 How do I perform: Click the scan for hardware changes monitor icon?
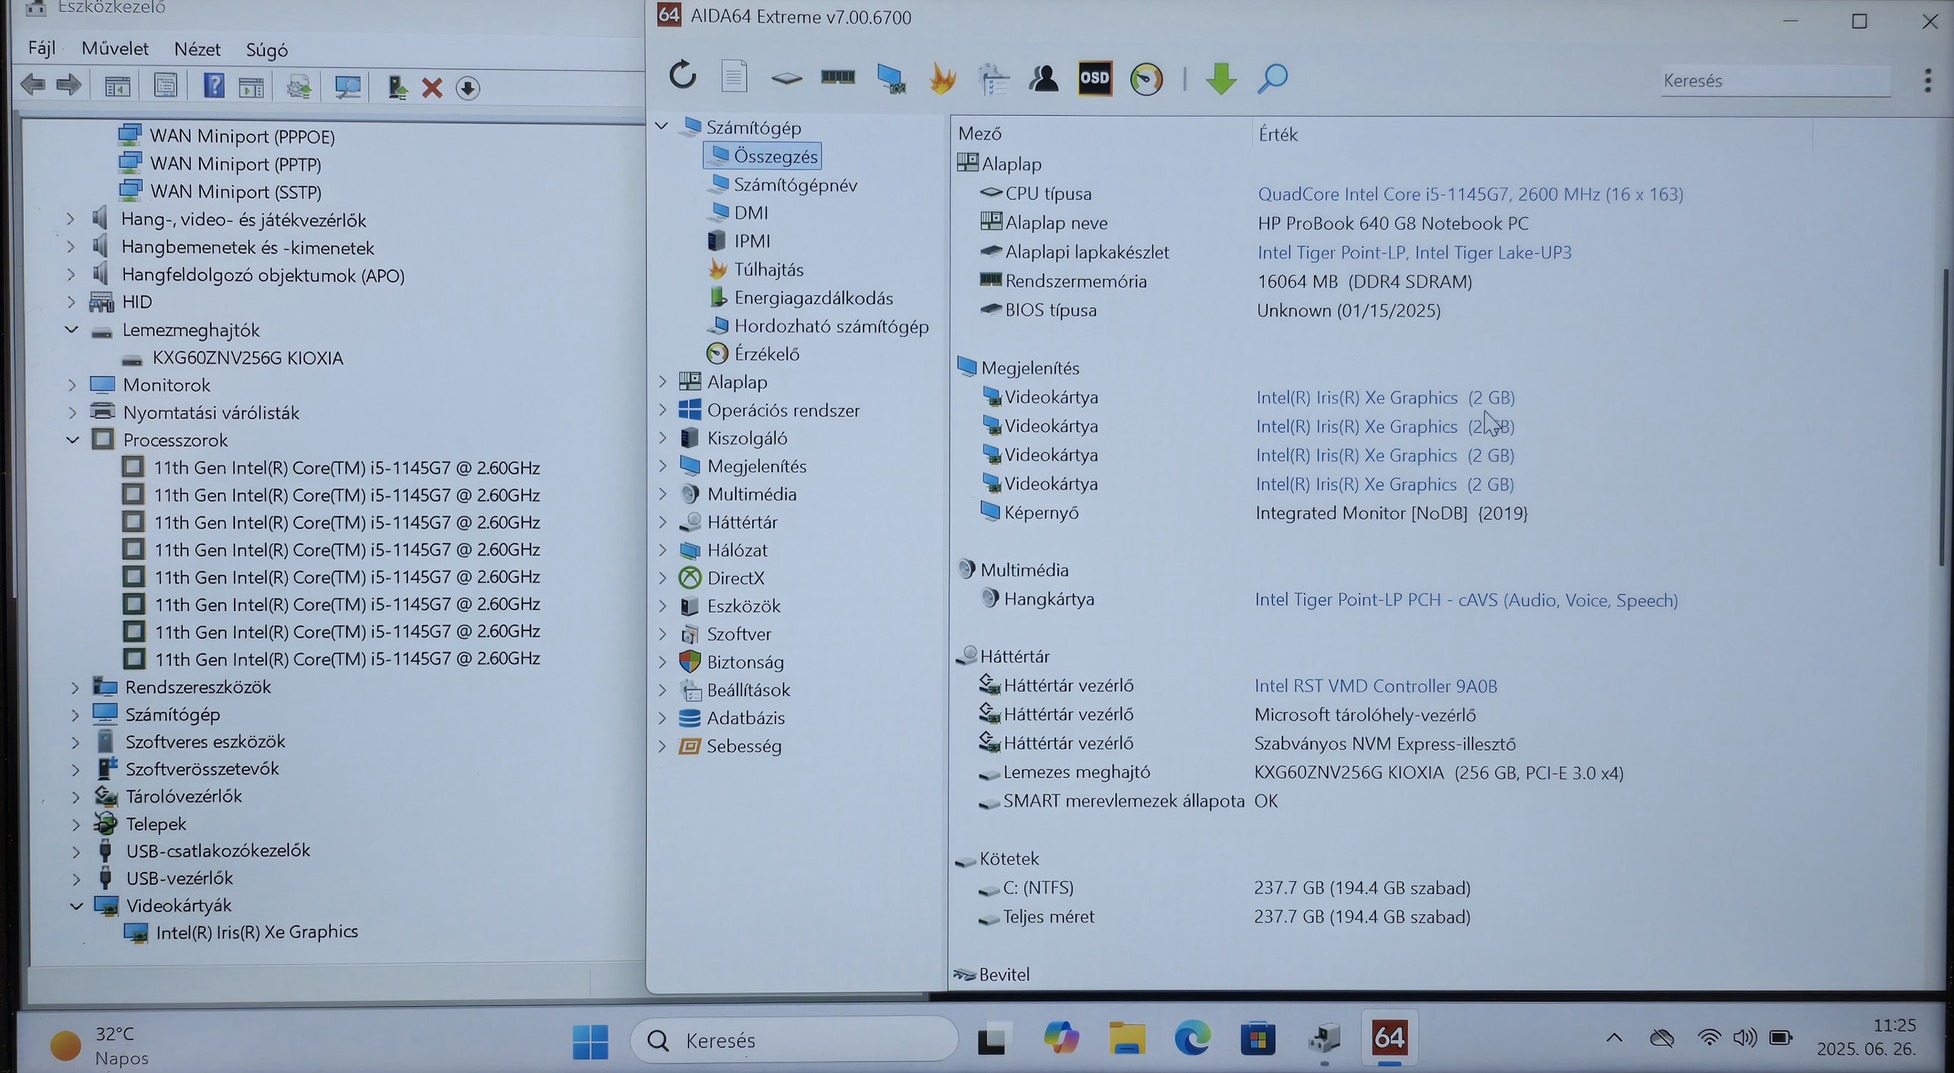347,87
